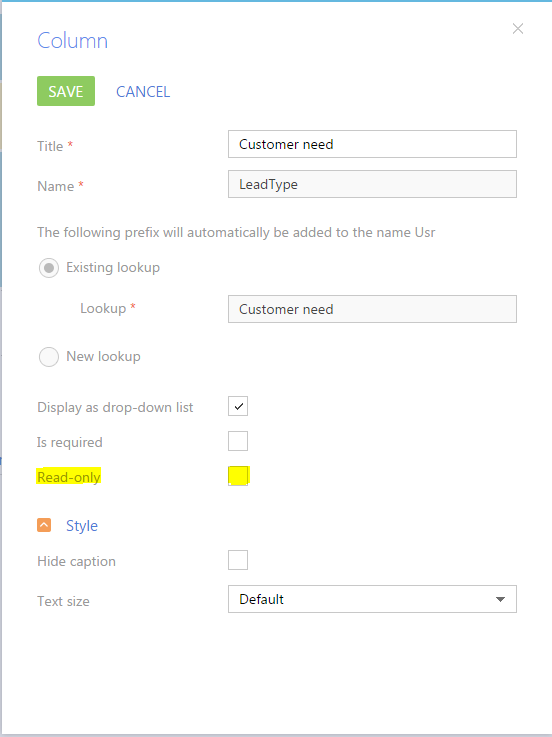Uncheck Display as drop-down list checkbox
The width and height of the screenshot is (552, 737).
(238, 406)
